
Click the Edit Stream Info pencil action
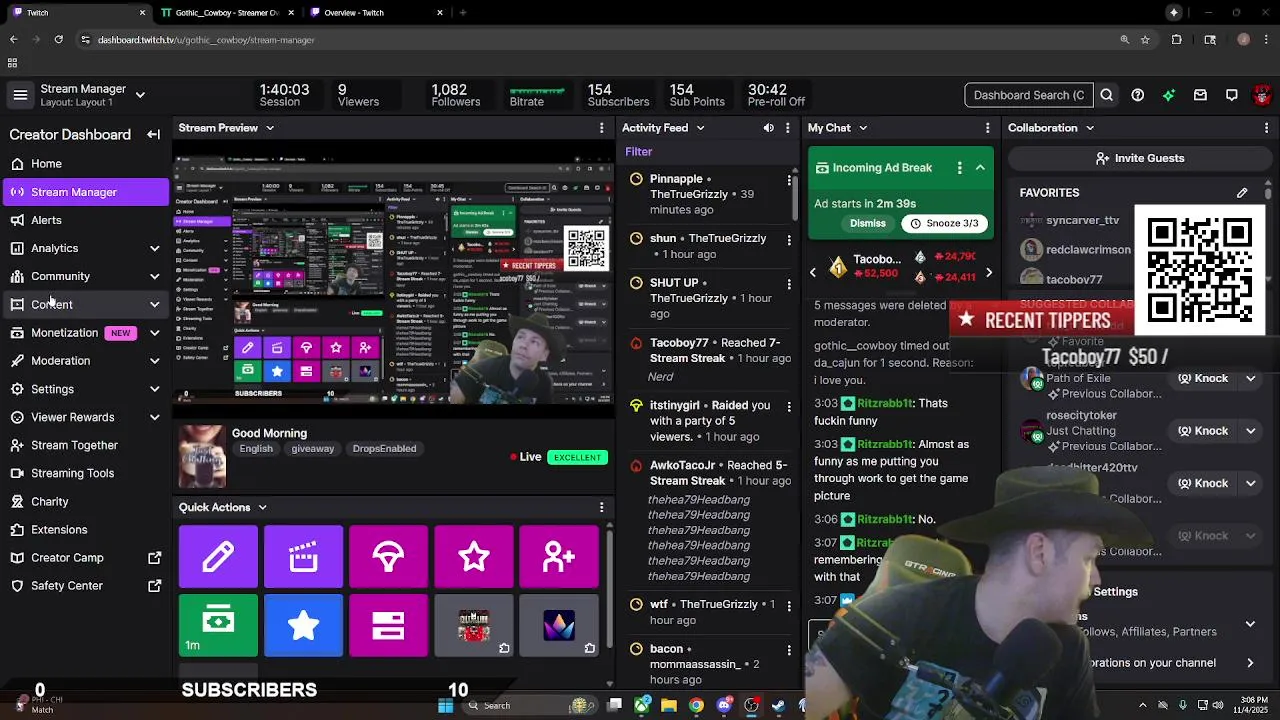tap(218, 556)
